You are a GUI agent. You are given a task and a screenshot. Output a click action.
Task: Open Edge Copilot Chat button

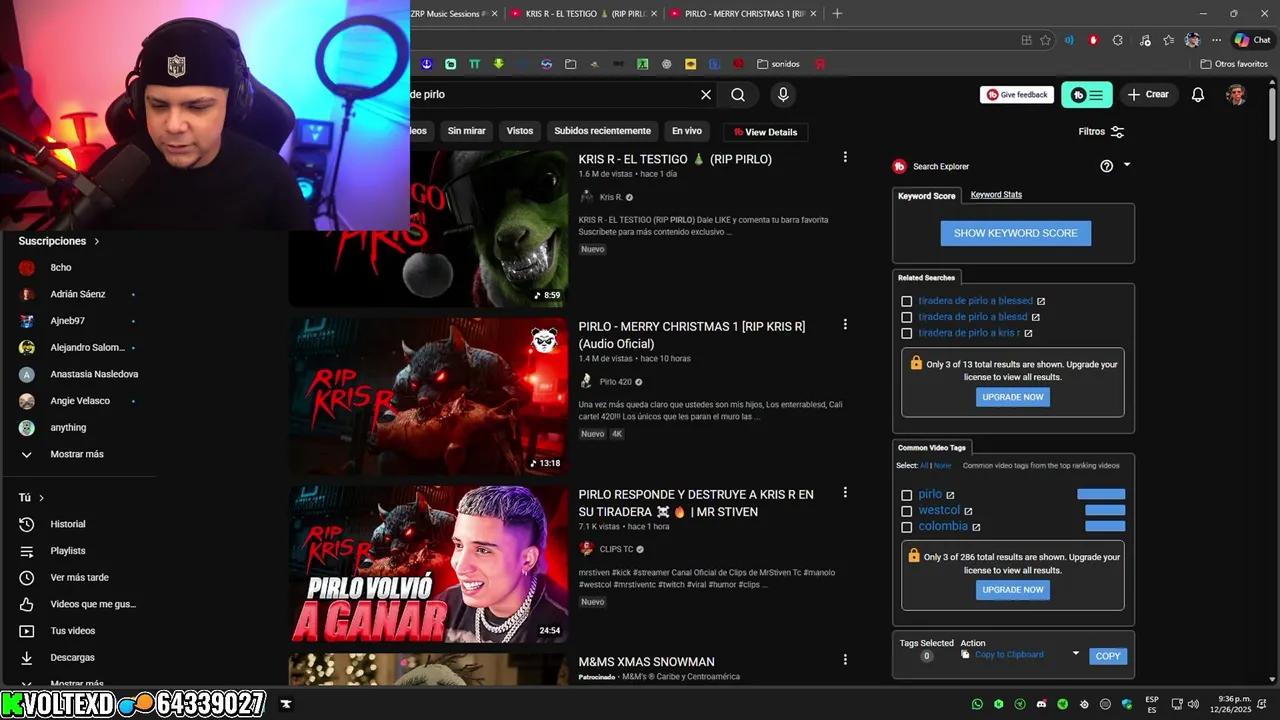[1252, 40]
